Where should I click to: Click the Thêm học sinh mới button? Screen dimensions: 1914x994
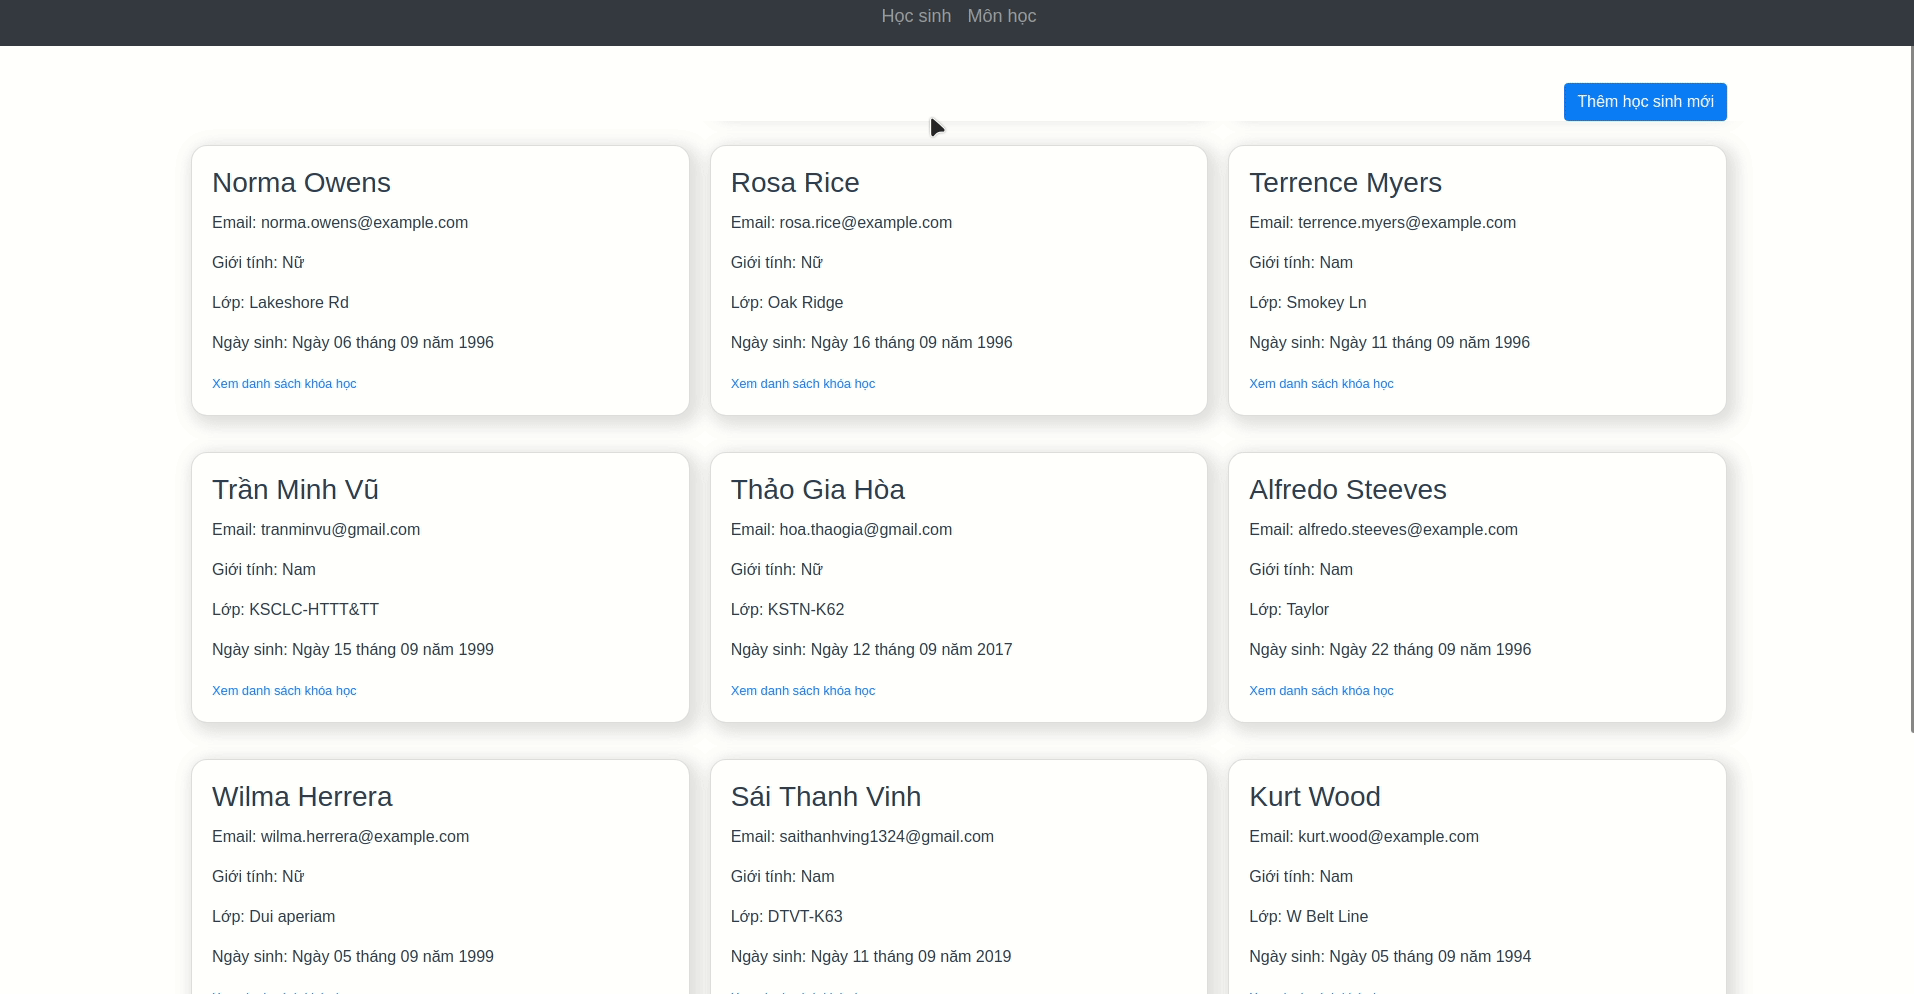pyautogui.click(x=1645, y=102)
